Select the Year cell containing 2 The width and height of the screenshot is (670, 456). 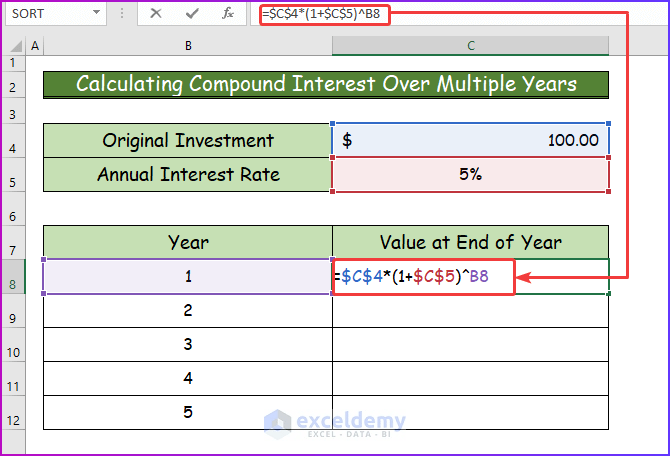click(x=188, y=311)
